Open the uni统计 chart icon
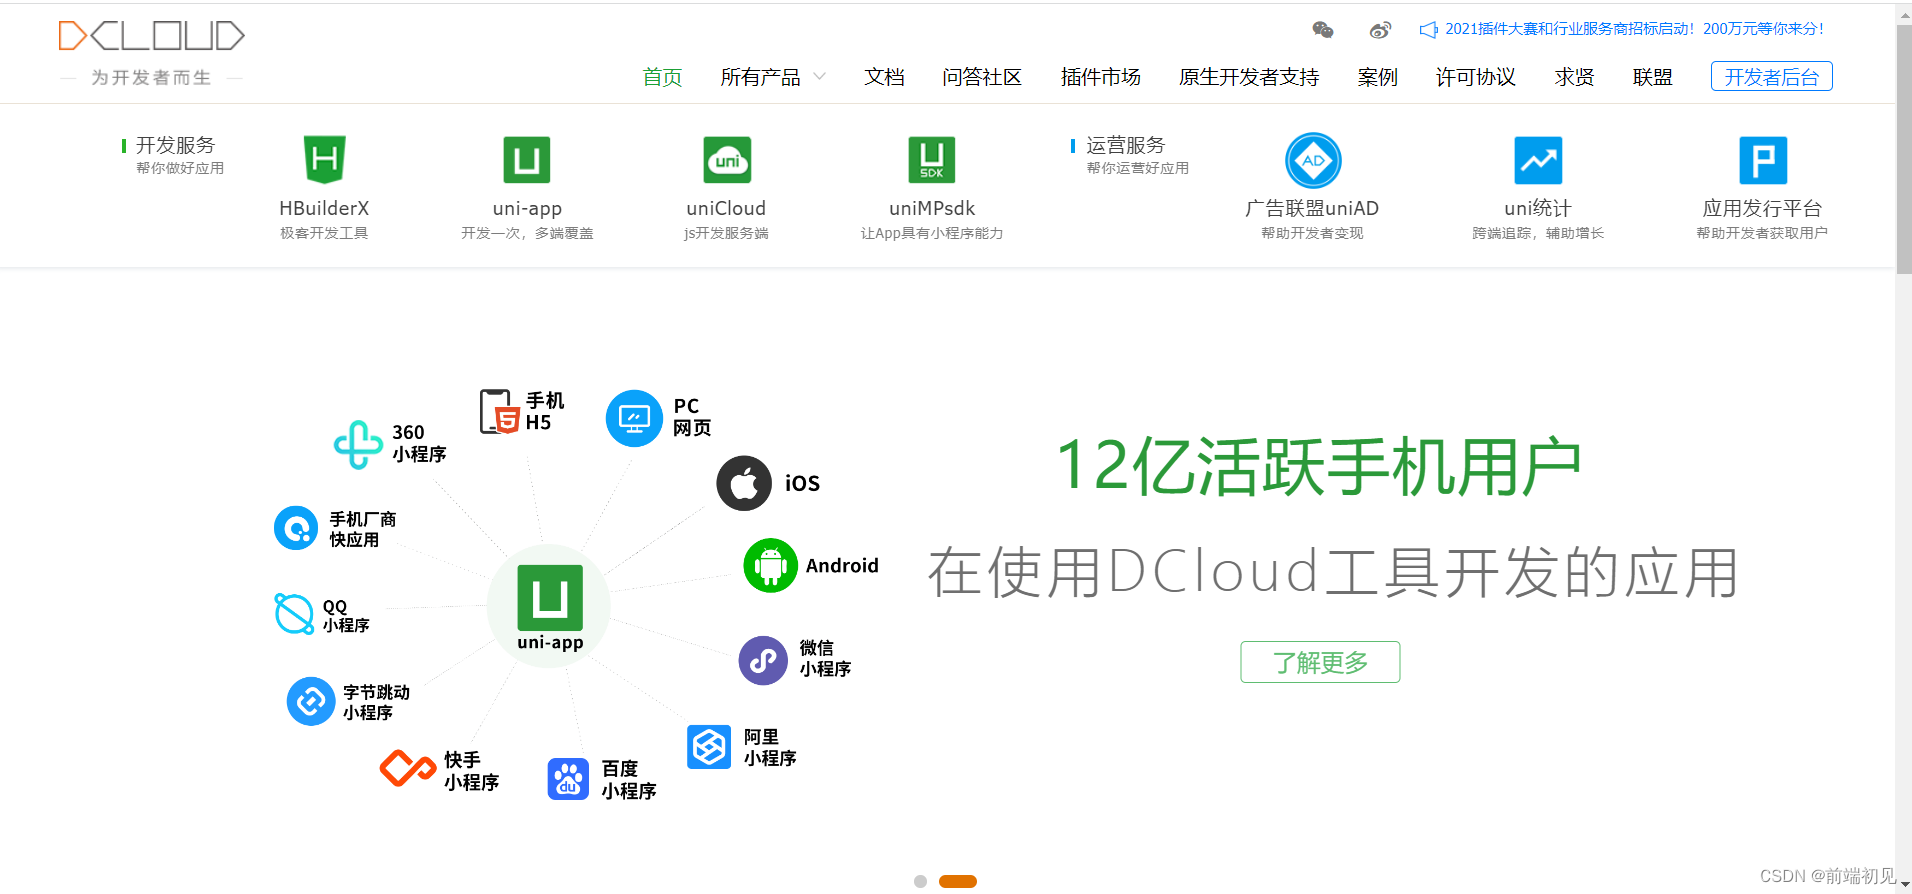 pyautogui.click(x=1538, y=160)
